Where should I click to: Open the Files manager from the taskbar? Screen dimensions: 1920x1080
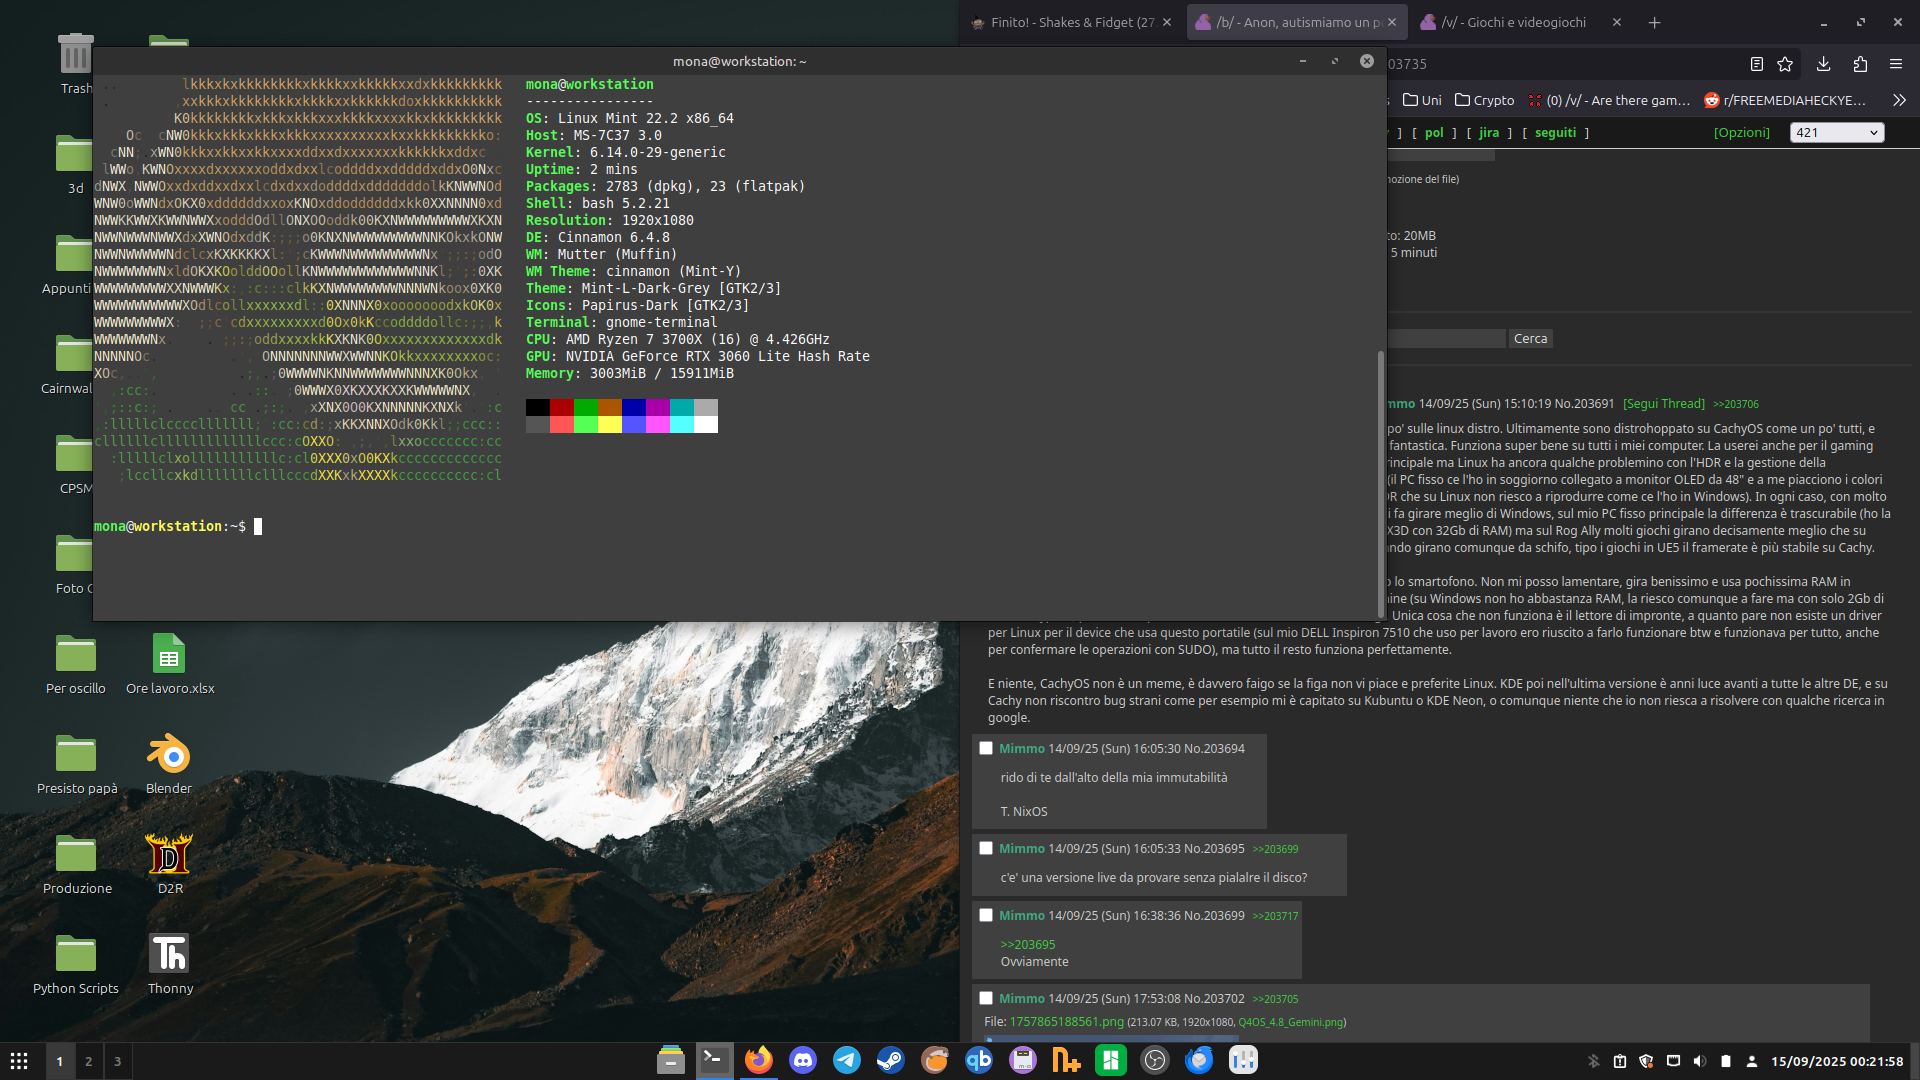[x=670, y=1060]
